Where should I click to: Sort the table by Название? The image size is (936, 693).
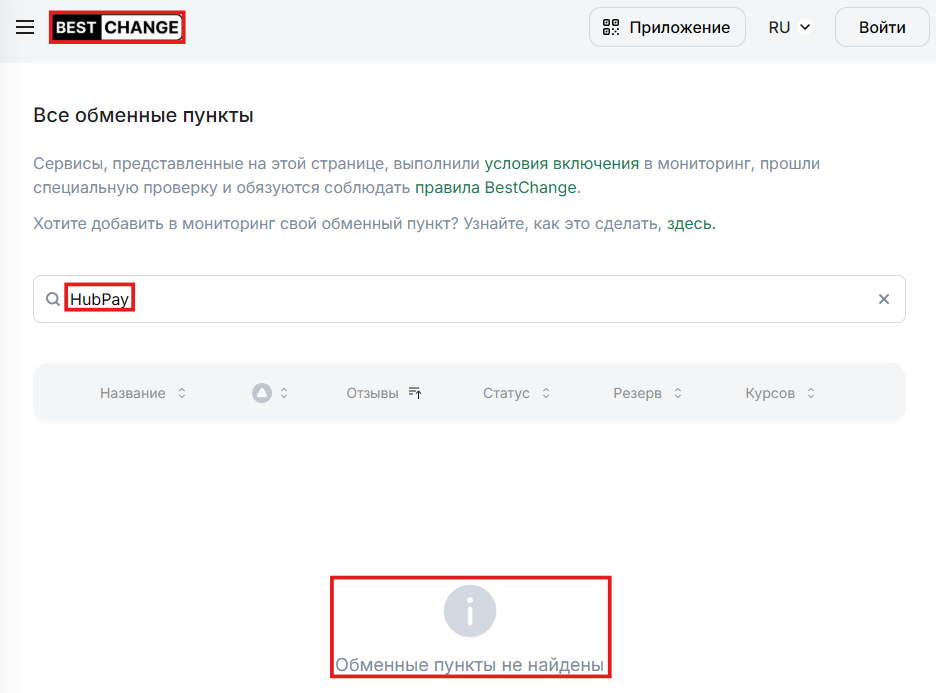pyautogui.click(x=131, y=393)
